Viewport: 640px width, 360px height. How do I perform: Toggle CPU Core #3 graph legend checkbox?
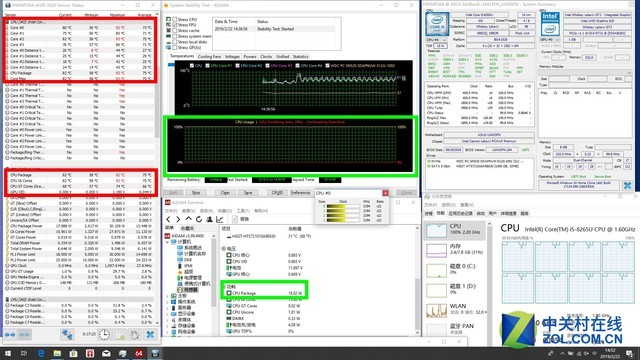point(268,65)
